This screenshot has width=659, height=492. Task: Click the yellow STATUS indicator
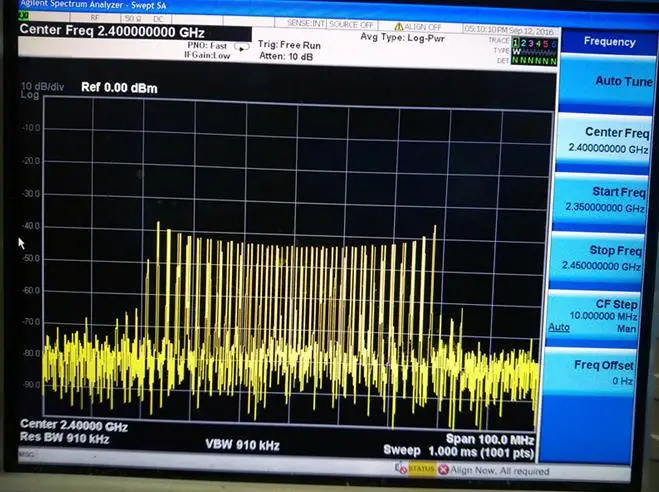[421, 468]
